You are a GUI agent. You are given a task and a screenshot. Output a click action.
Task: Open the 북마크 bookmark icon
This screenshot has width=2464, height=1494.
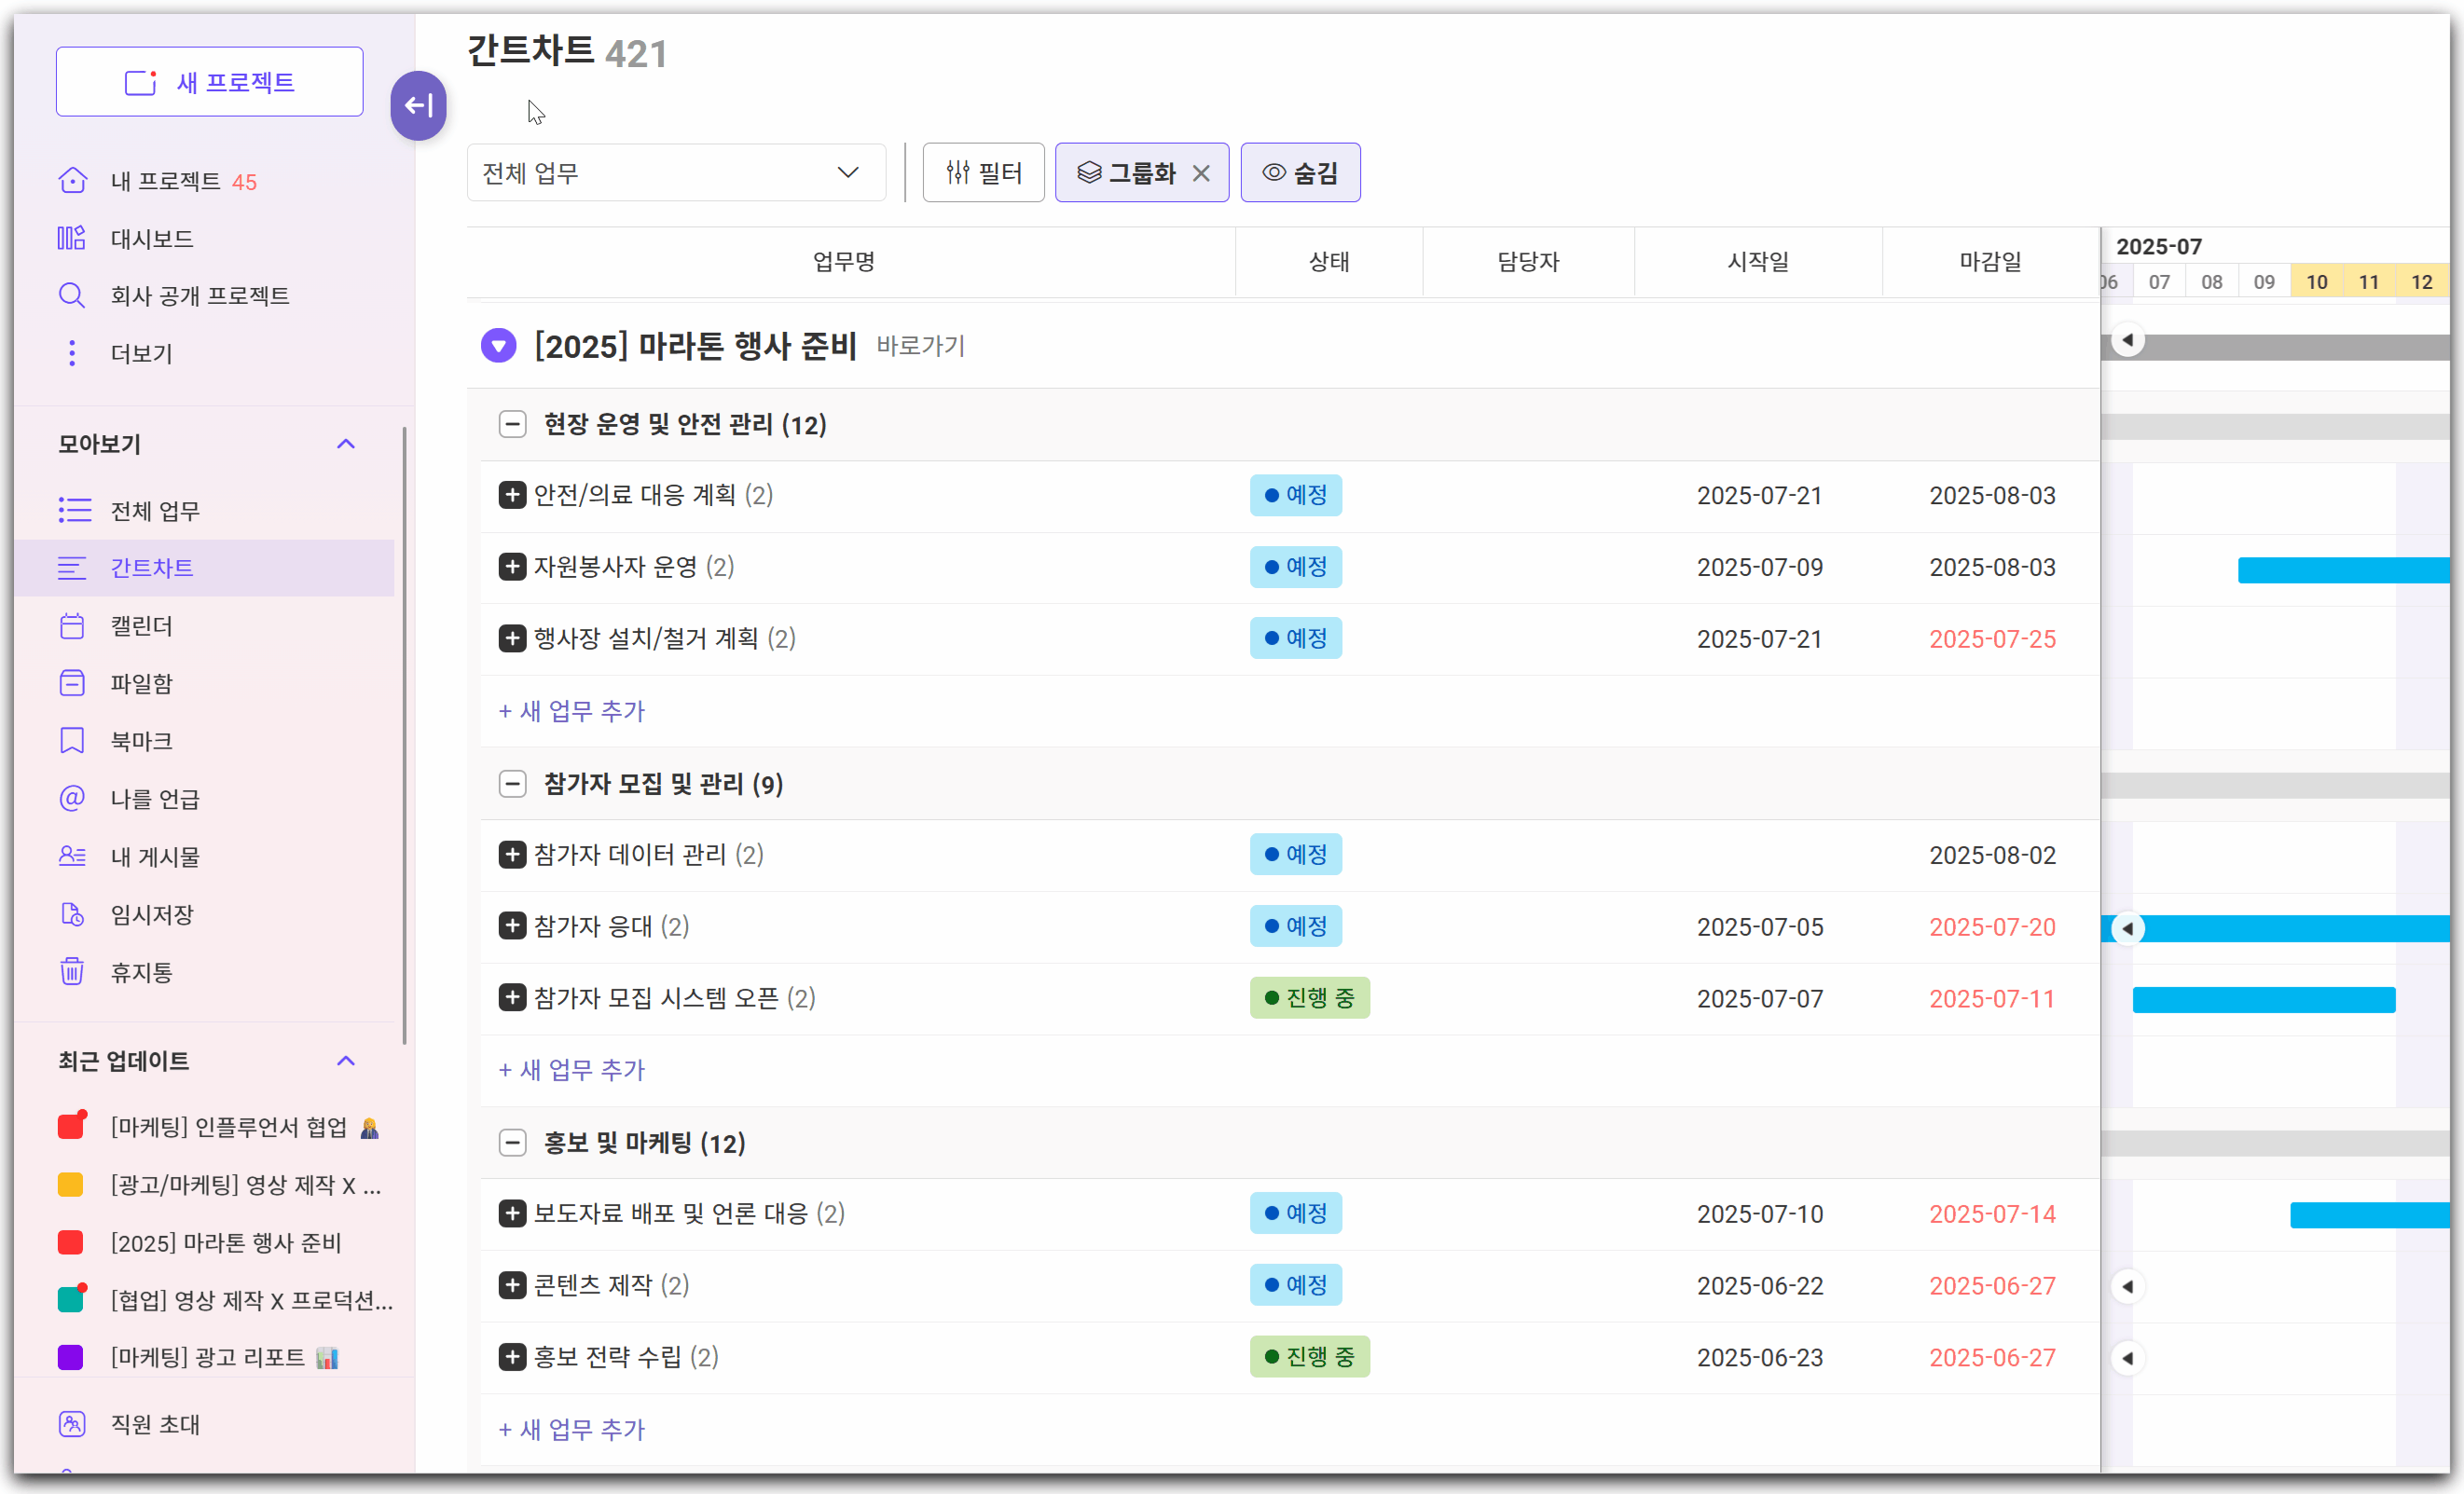point(72,741)
